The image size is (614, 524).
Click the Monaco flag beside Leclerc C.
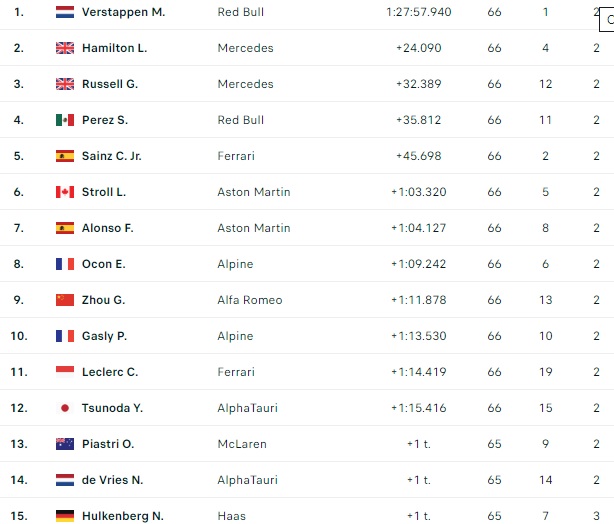pos(65,372)
